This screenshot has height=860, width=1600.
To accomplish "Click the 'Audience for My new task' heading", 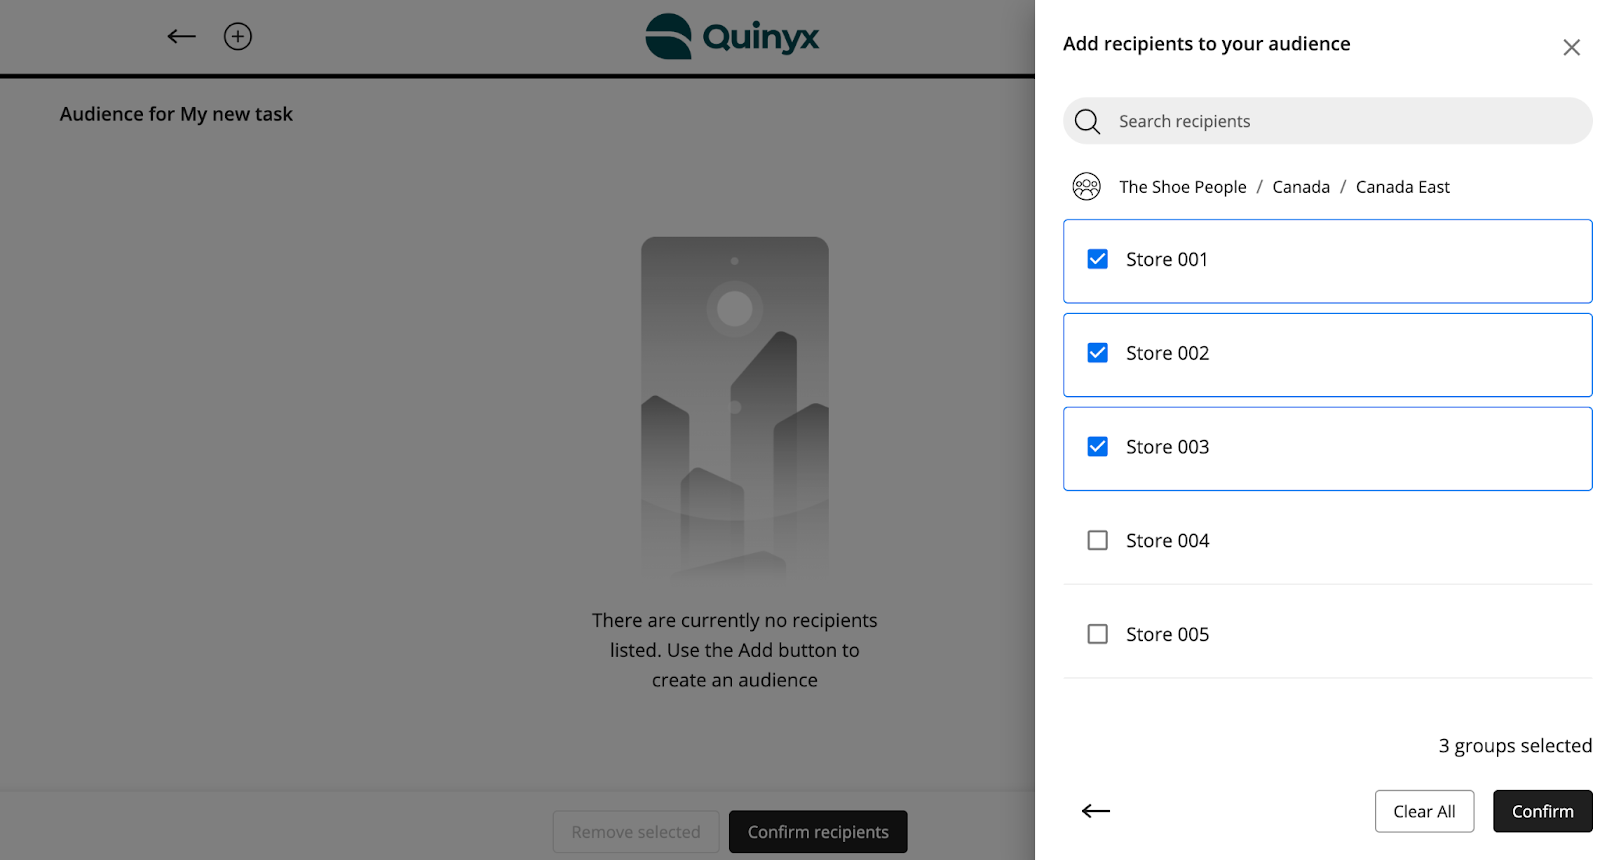I will (x=176, y=114).
